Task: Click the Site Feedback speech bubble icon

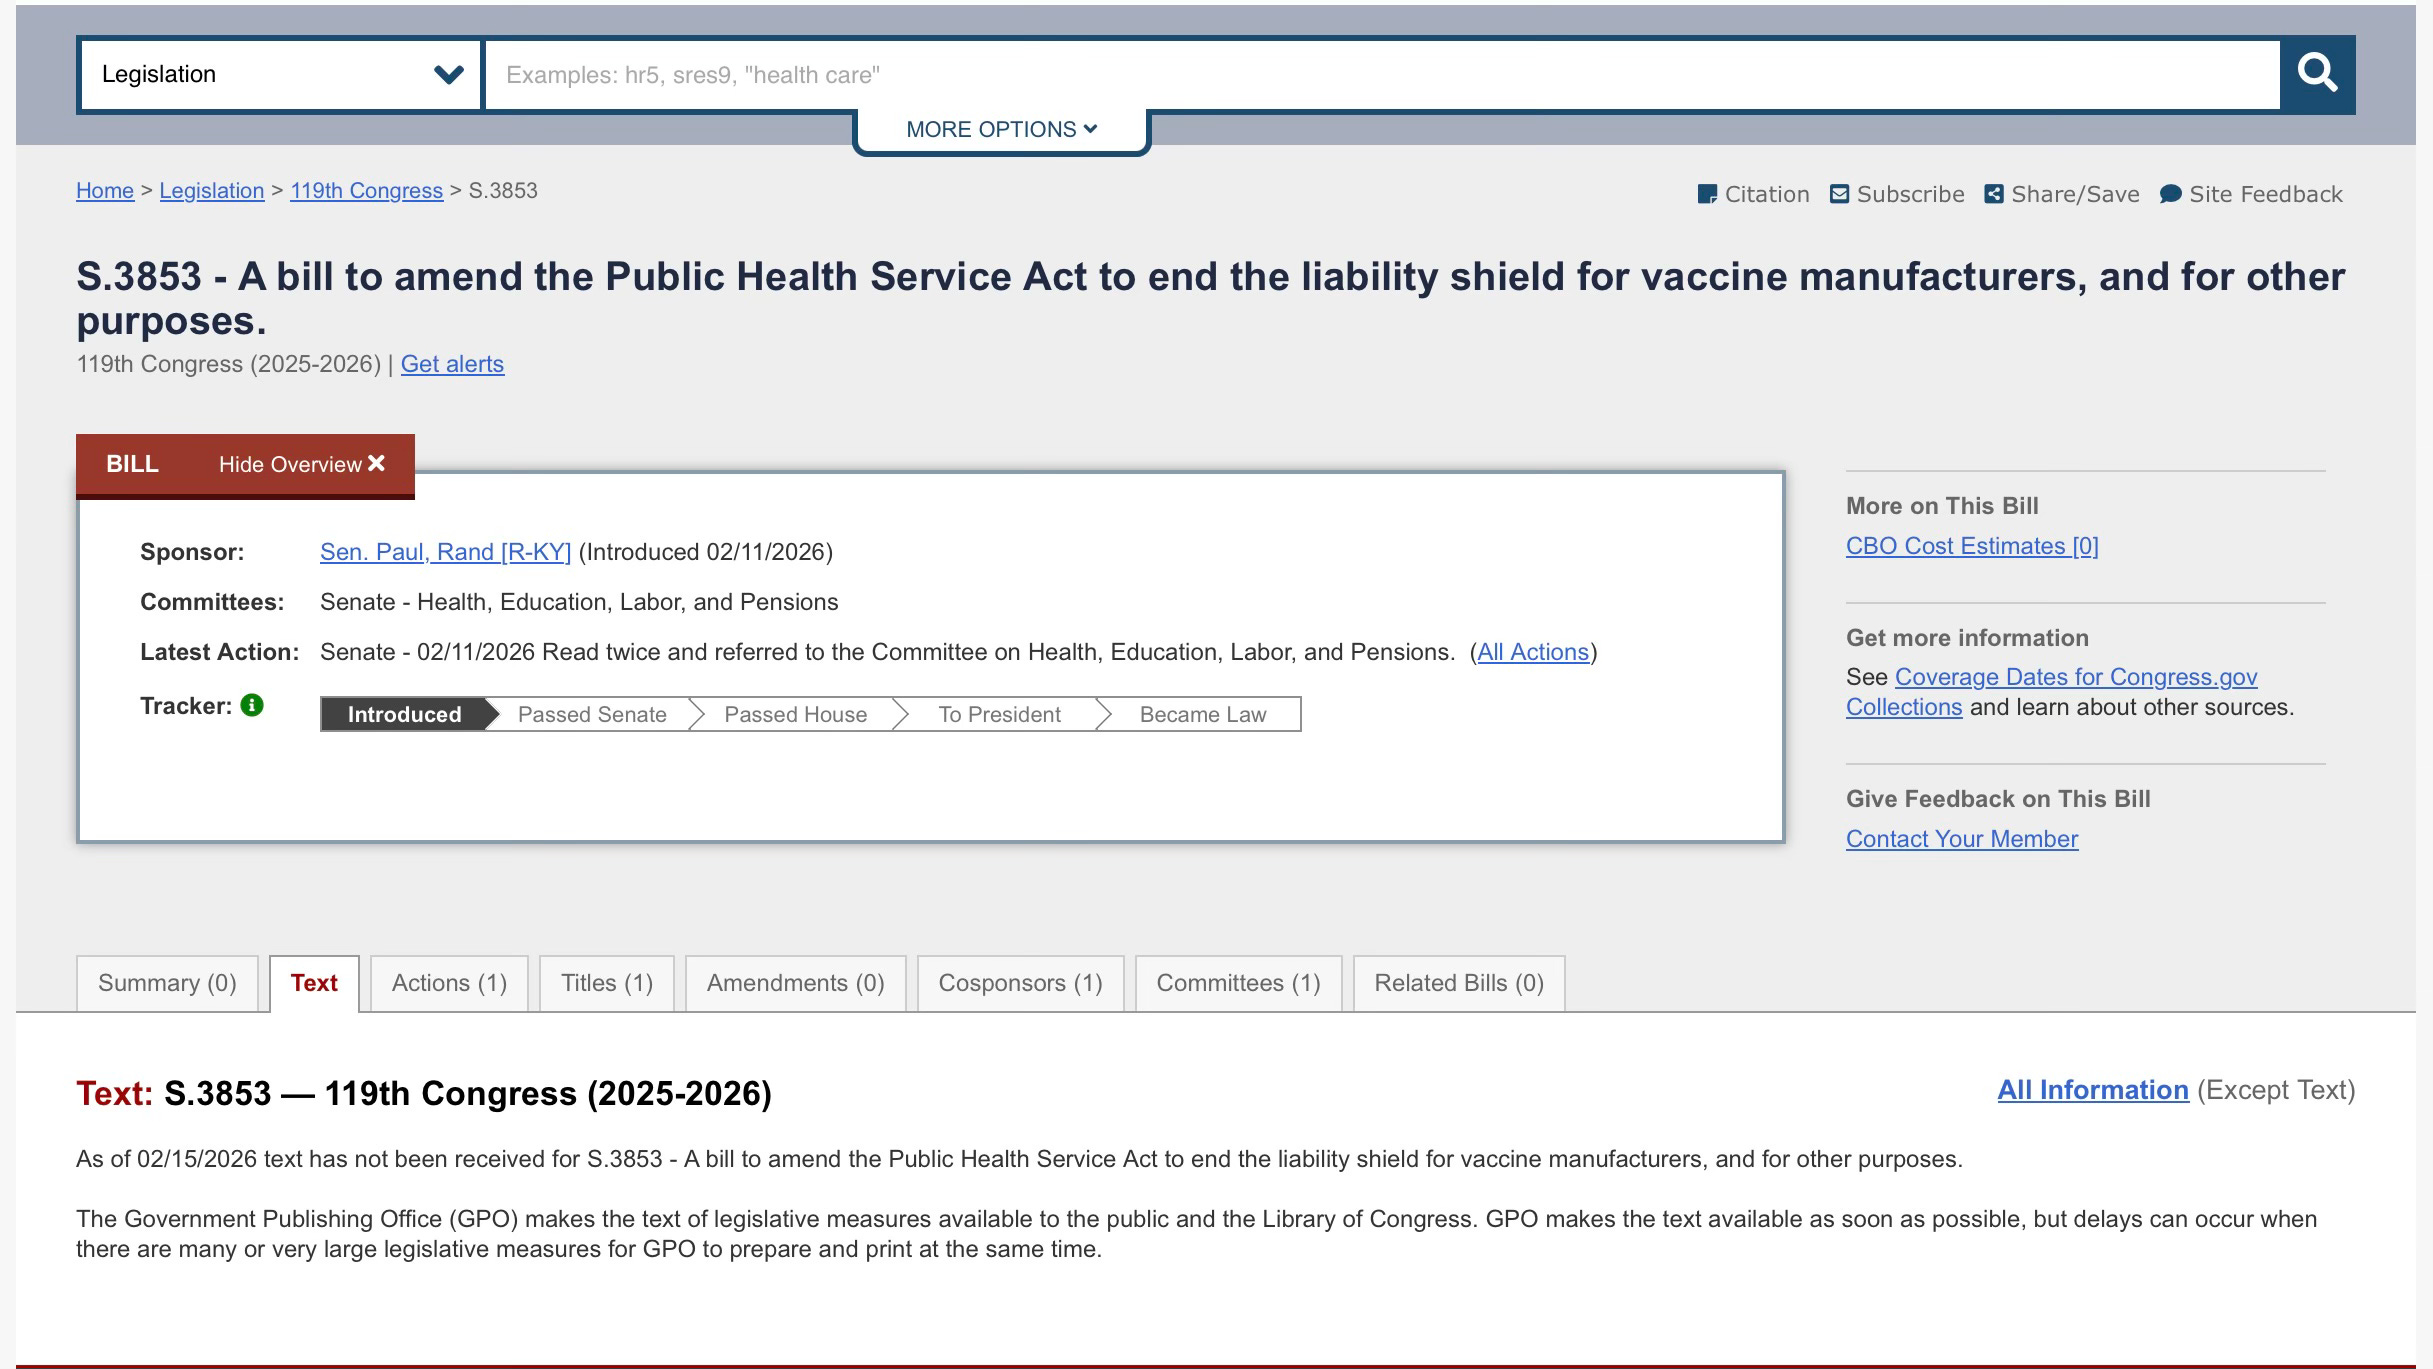Action: pyautogui.click(x=2170, y=194)
